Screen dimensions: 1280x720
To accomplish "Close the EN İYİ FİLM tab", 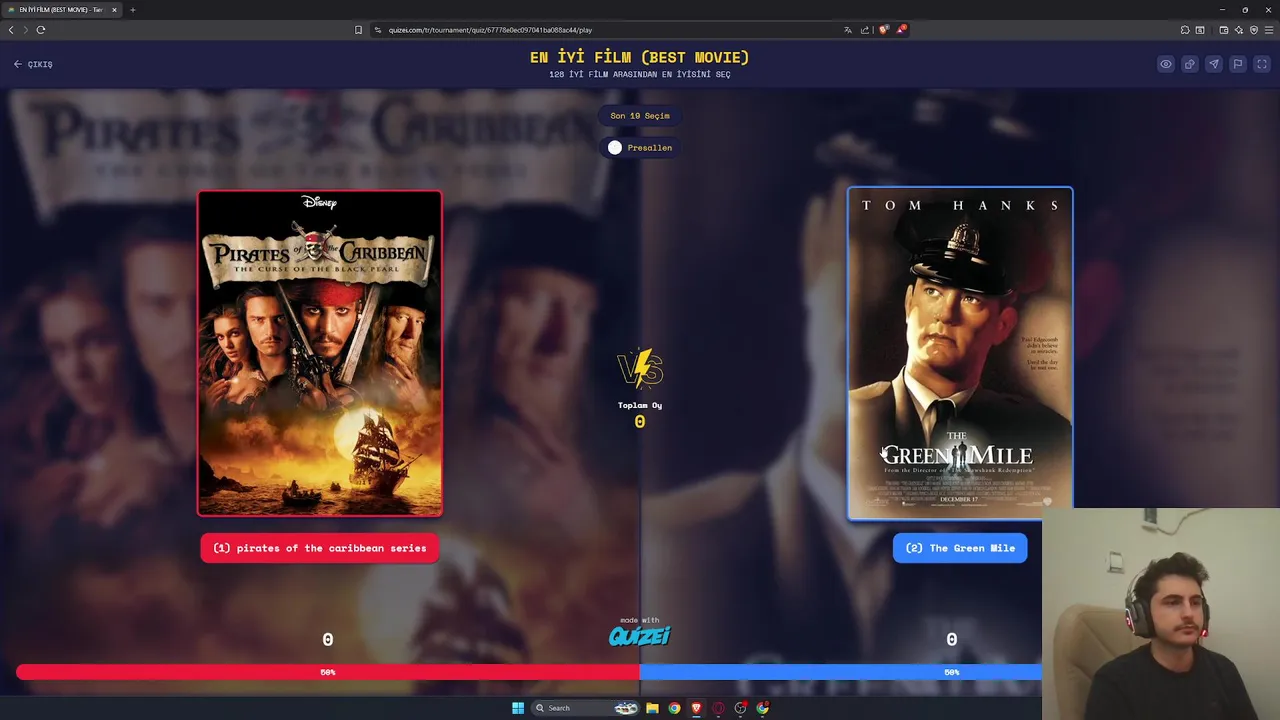I will click(x=114, y=10).
